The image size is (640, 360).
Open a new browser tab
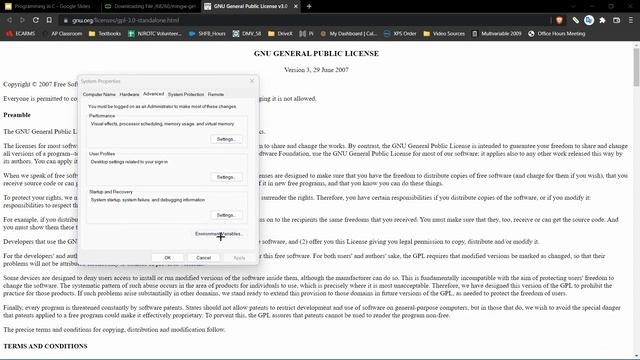pos(309,6)
